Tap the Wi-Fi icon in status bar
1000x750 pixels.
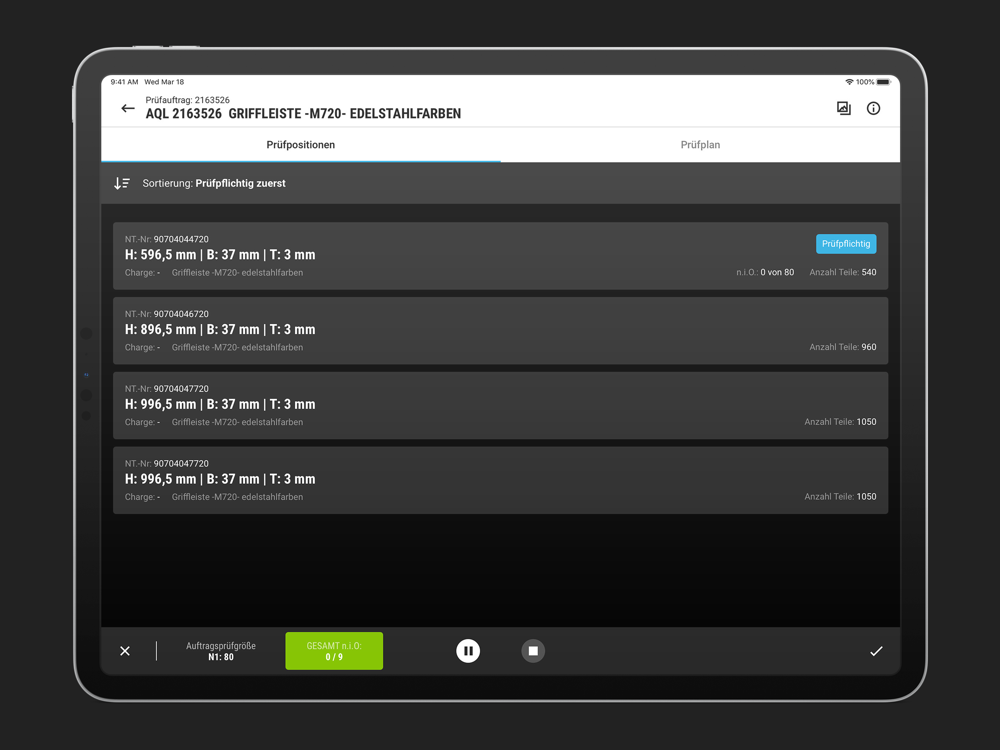pos(849,82)
